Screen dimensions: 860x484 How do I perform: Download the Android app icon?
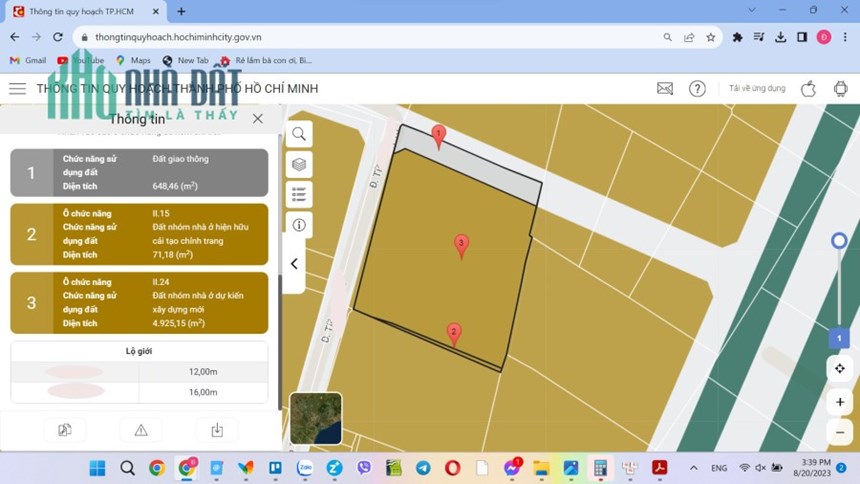840,88
